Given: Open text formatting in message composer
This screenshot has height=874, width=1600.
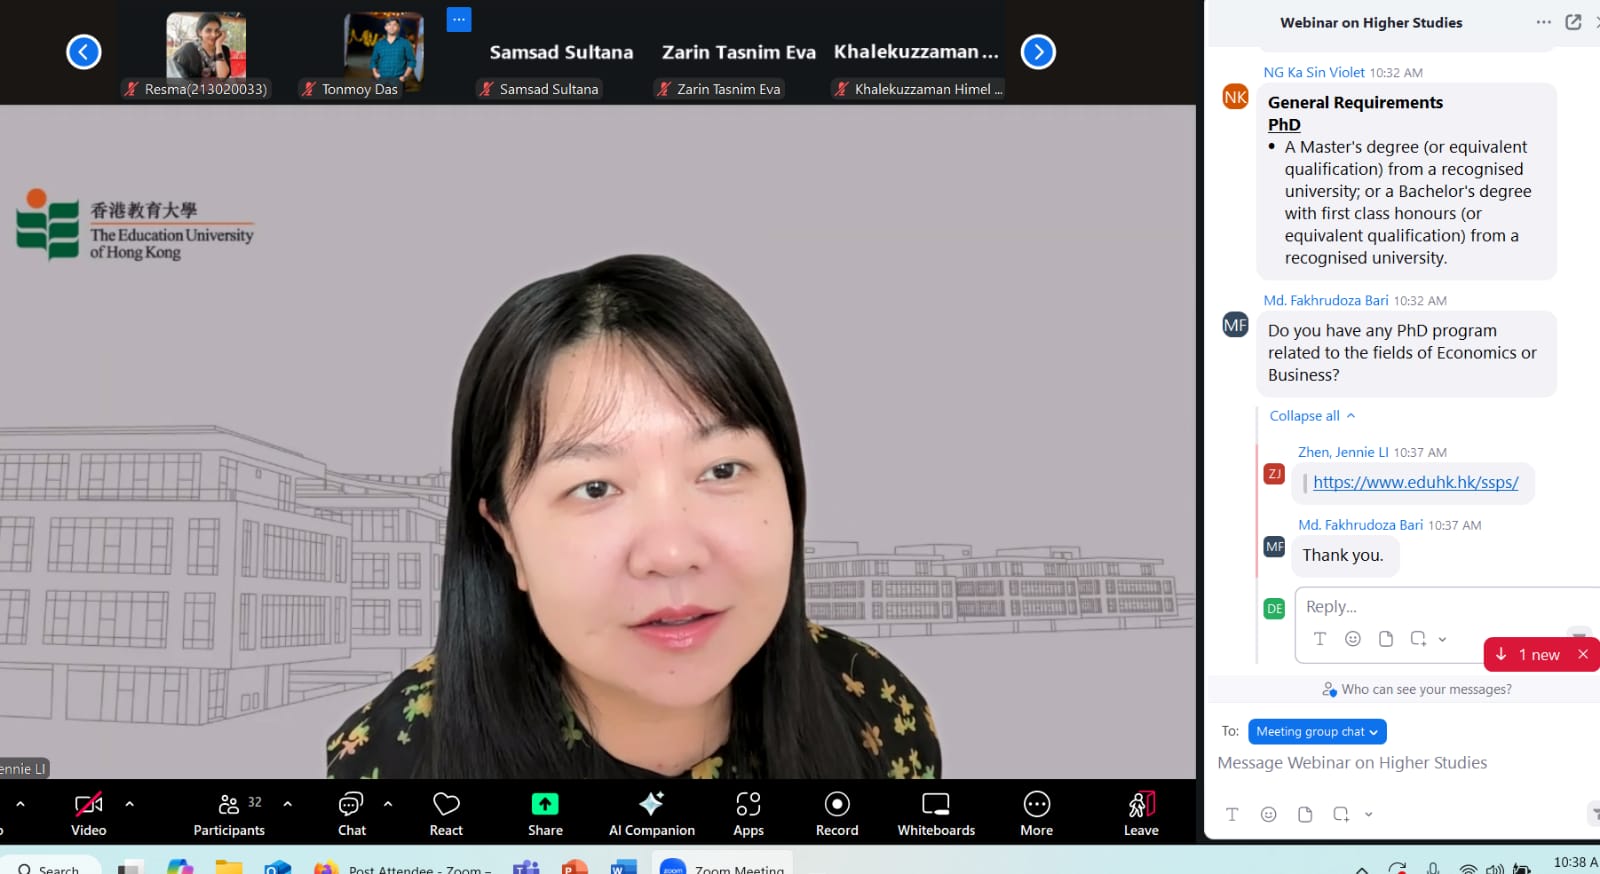Looking at the screenshot, I should [1232, 814].
